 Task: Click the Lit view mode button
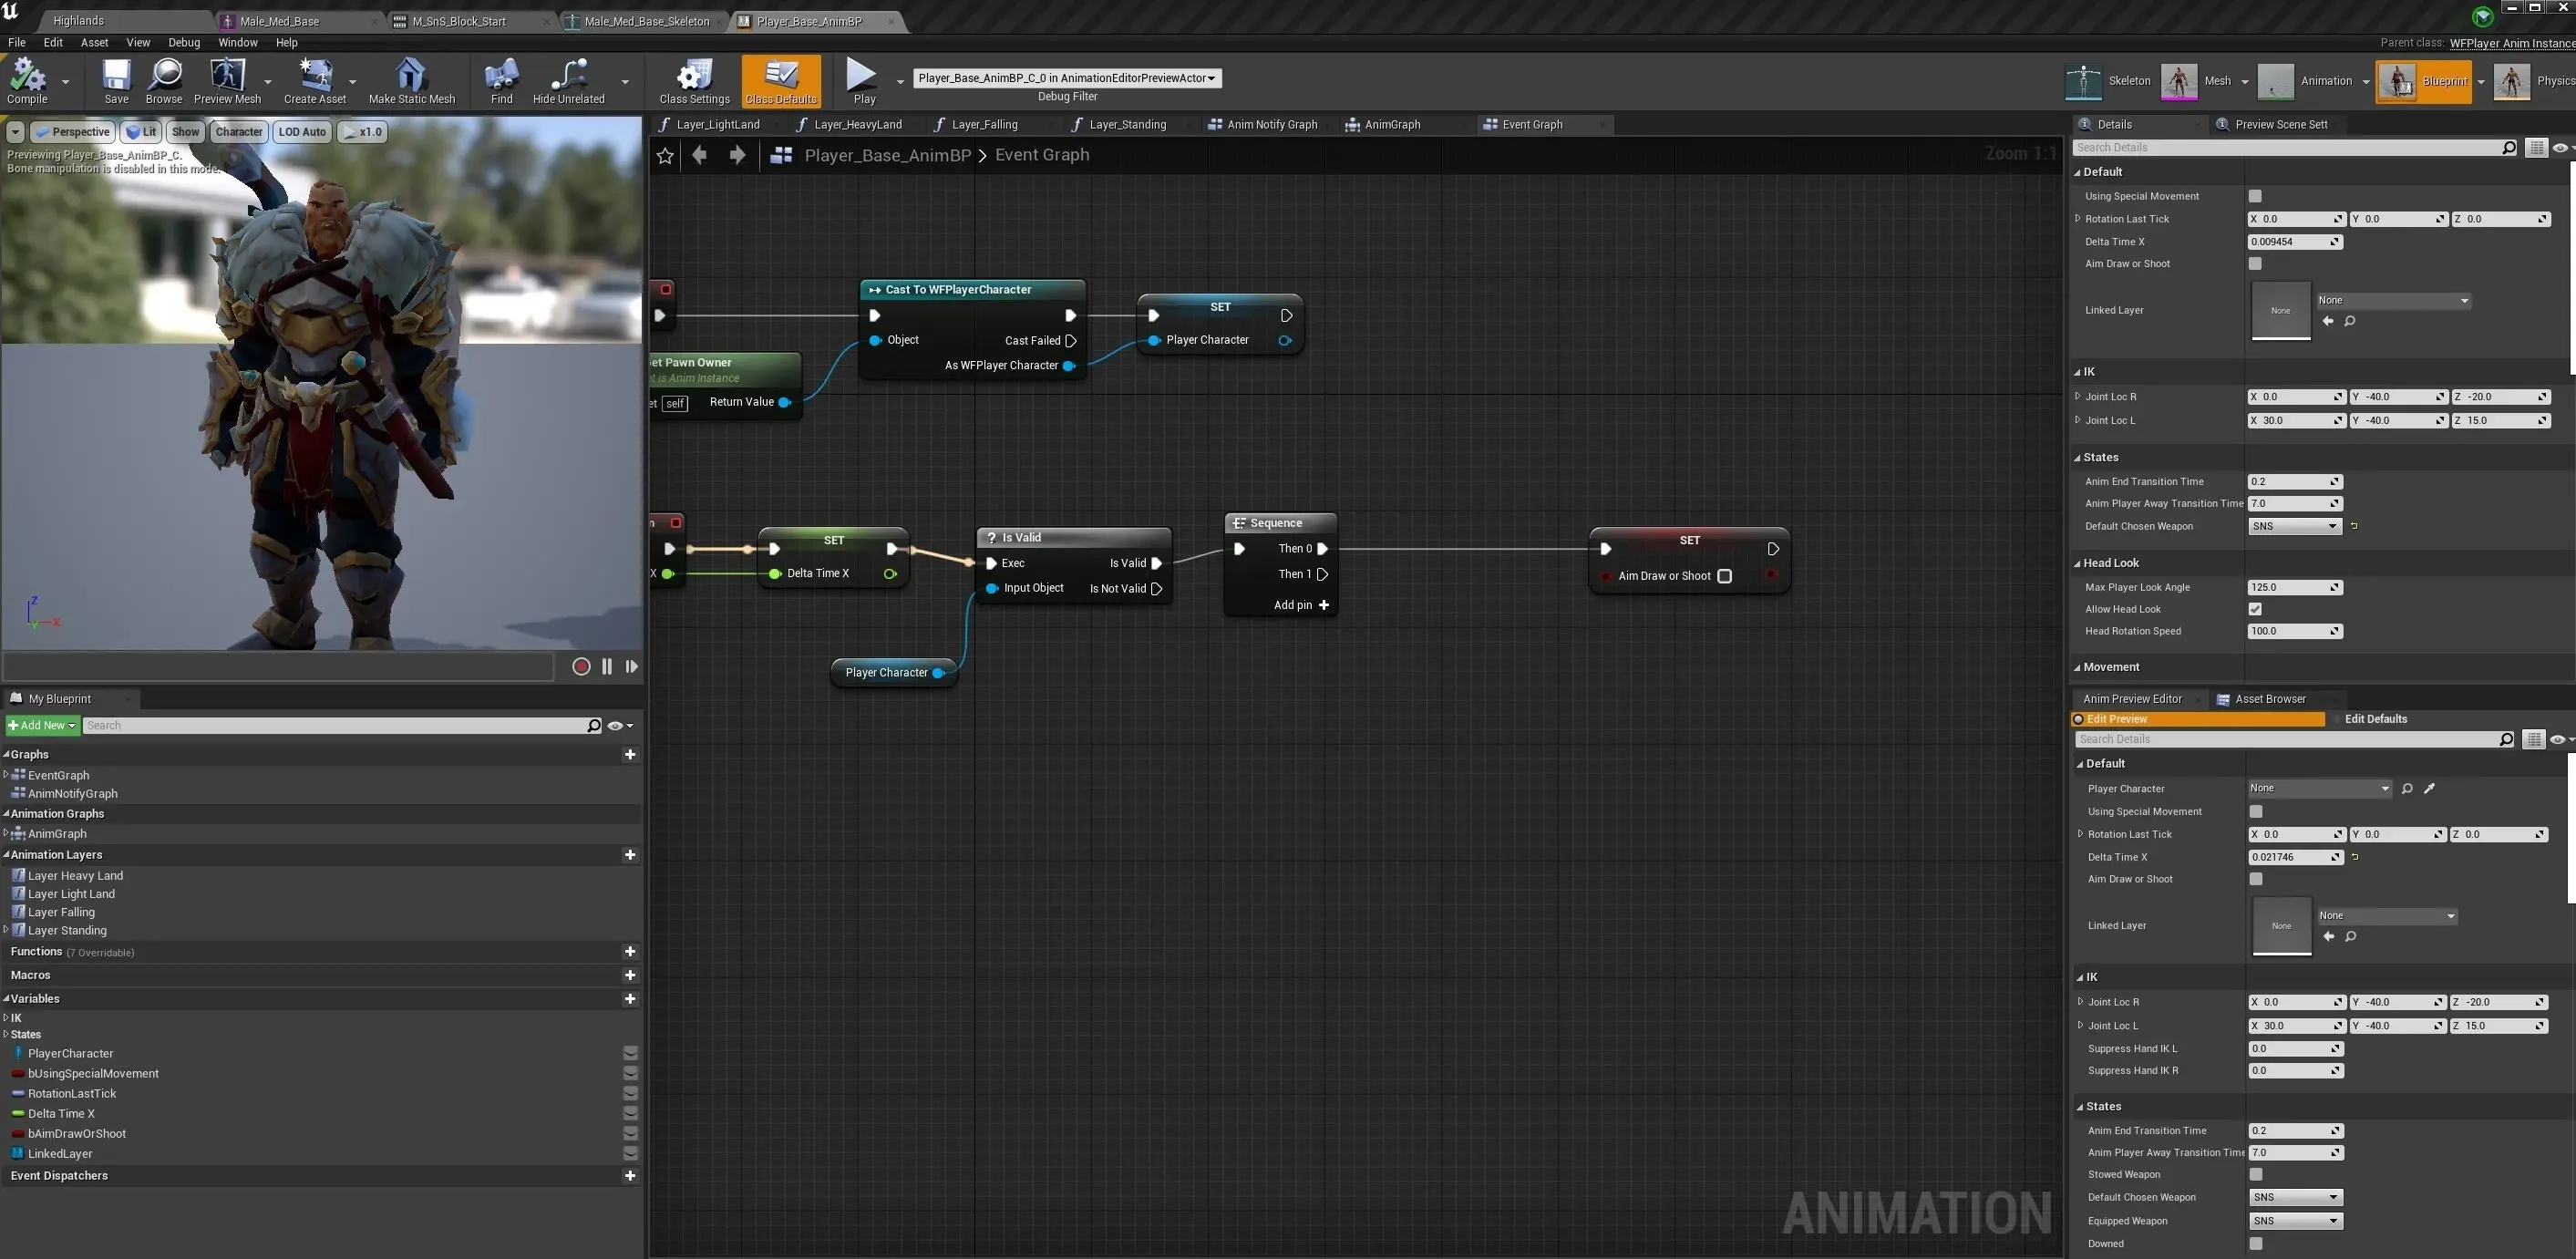(142, 132)
